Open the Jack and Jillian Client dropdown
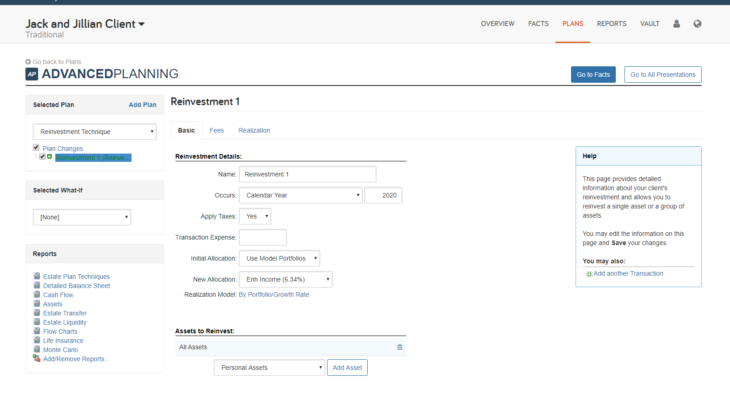This screenshot has height=395, width=730. coord(85,24)
